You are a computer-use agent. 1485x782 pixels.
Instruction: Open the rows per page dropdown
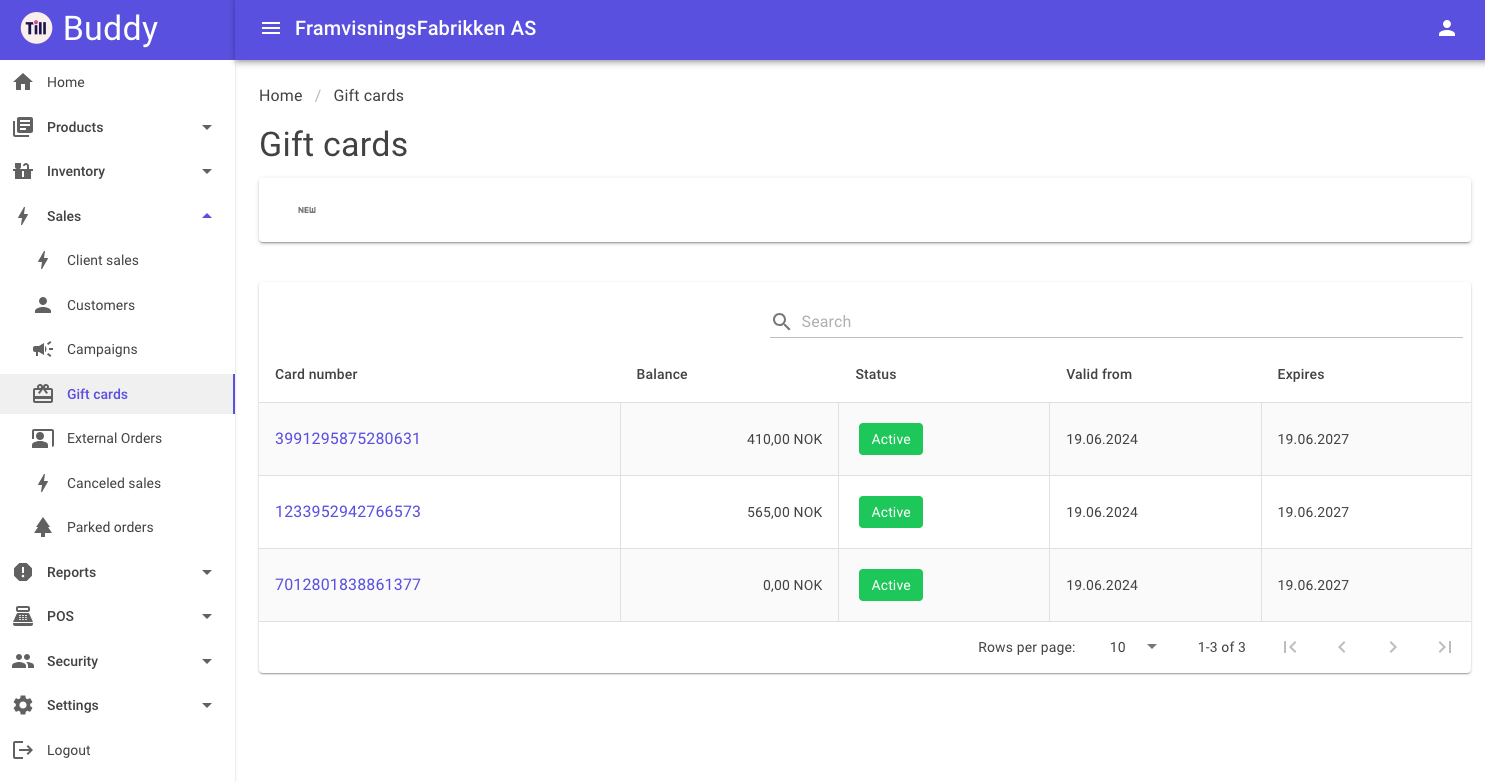coord(1133,647)
